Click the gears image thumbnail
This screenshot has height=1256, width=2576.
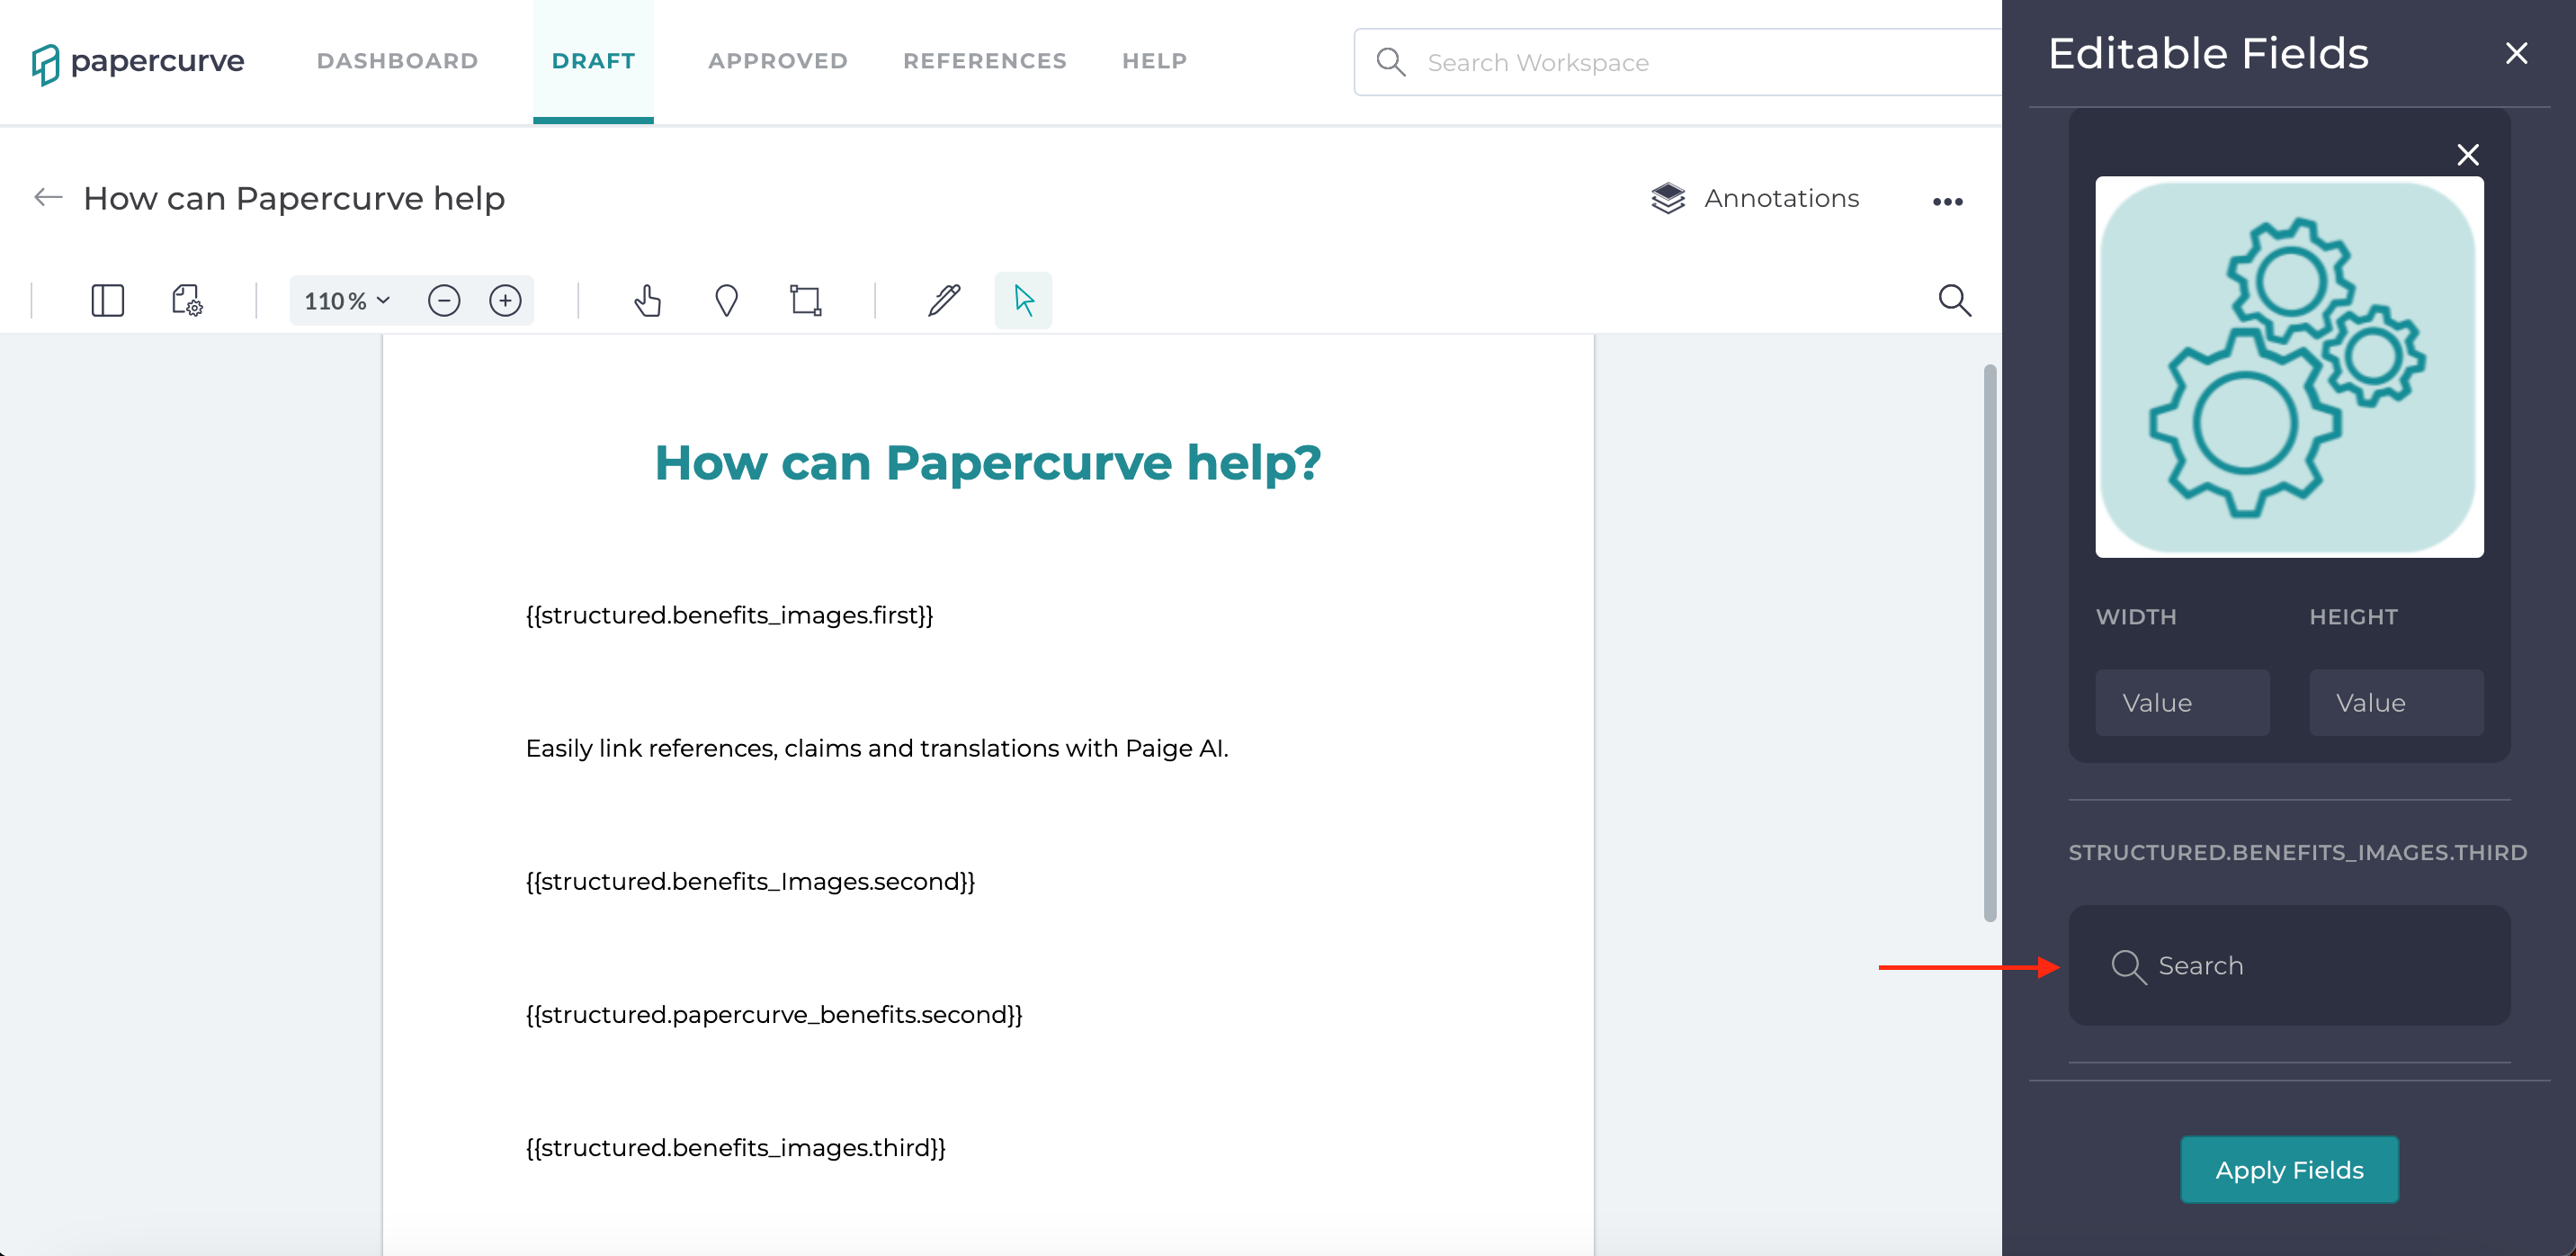pos(2289,367)
